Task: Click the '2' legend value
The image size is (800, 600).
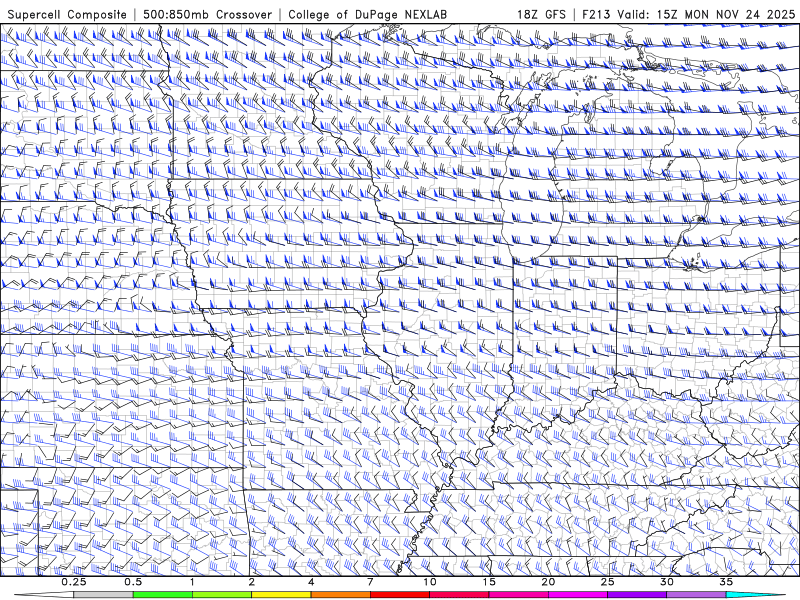Action: (252, 582)
